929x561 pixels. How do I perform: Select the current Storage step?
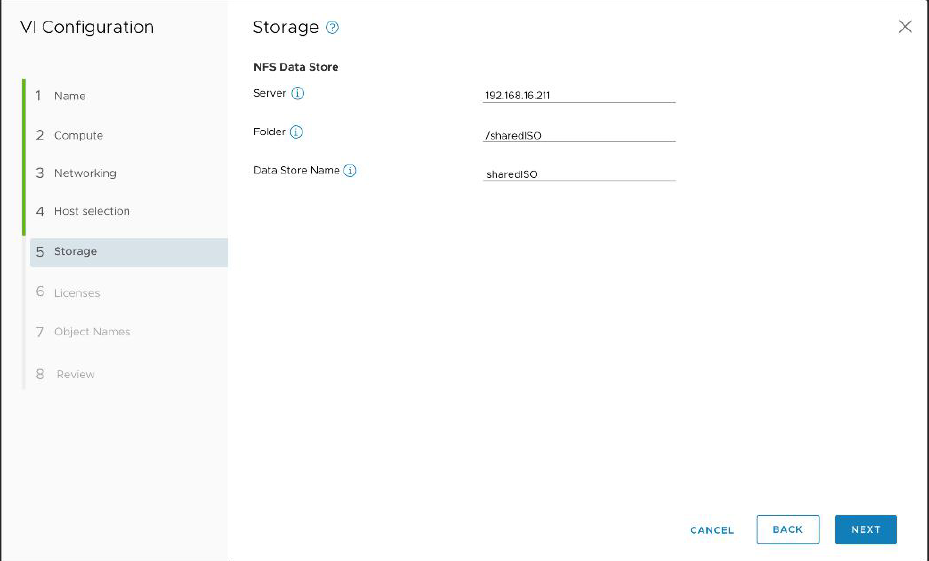76,252
